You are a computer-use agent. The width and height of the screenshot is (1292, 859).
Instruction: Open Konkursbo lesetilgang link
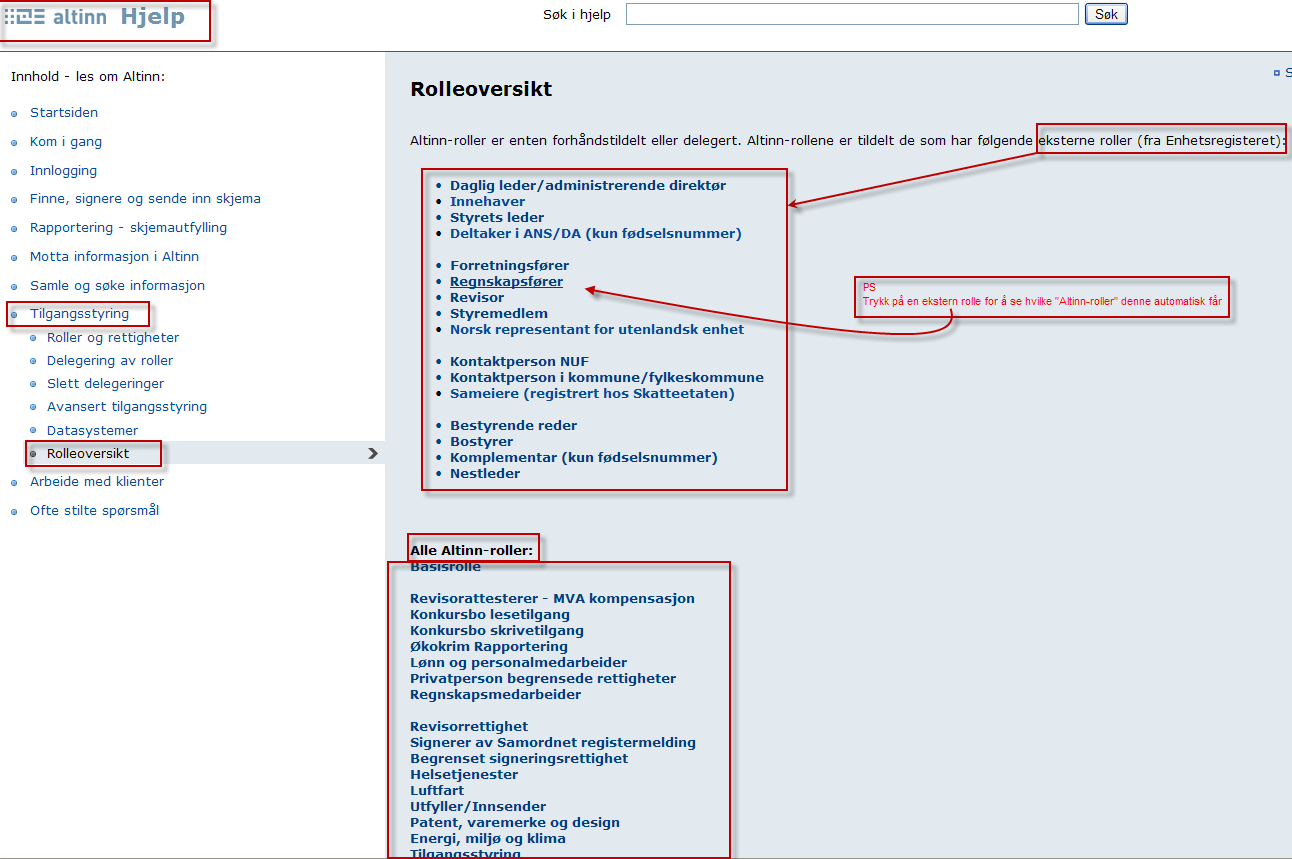pyautogui.click(x=490, y=615)
